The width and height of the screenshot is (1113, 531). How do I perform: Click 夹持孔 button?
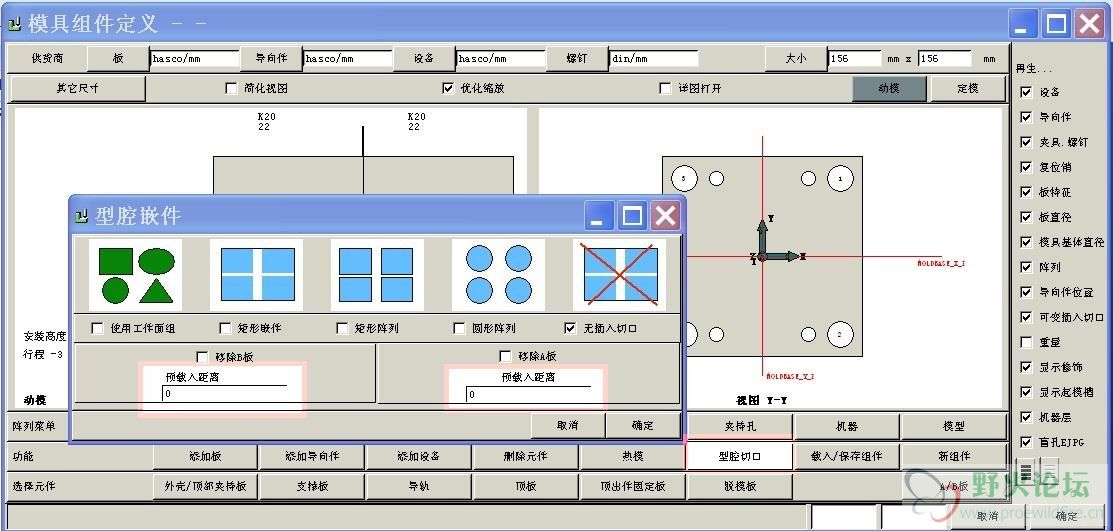coord(740,426)
